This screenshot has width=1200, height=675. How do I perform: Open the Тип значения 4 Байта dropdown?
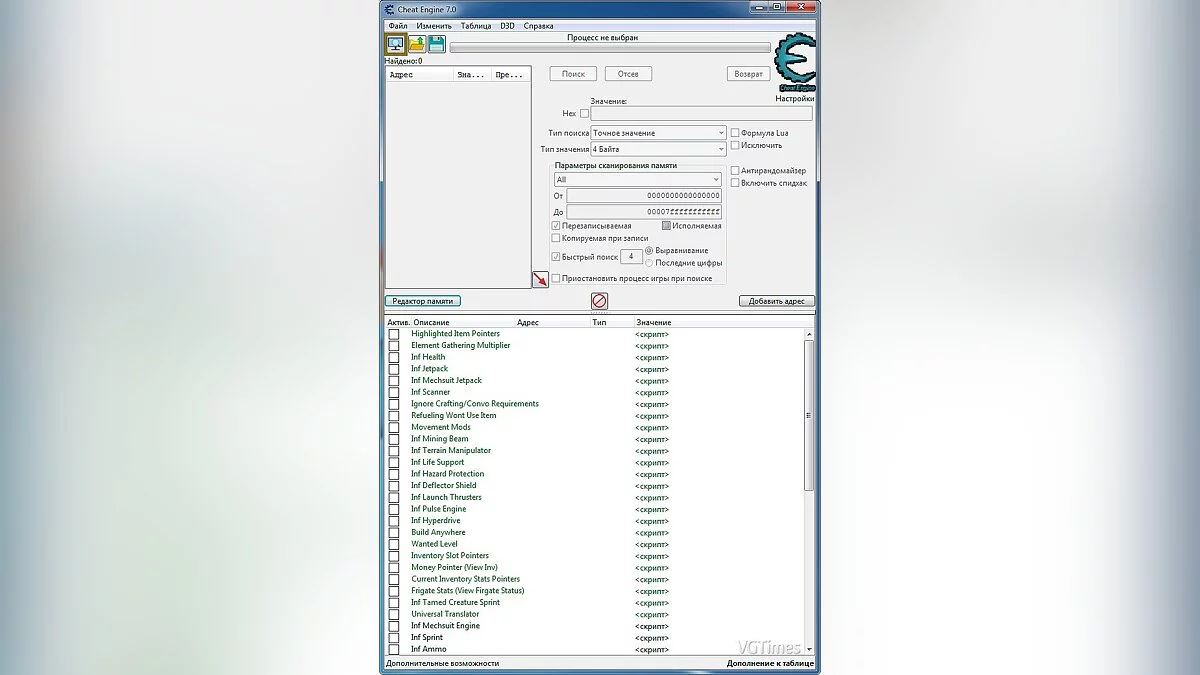658,149
